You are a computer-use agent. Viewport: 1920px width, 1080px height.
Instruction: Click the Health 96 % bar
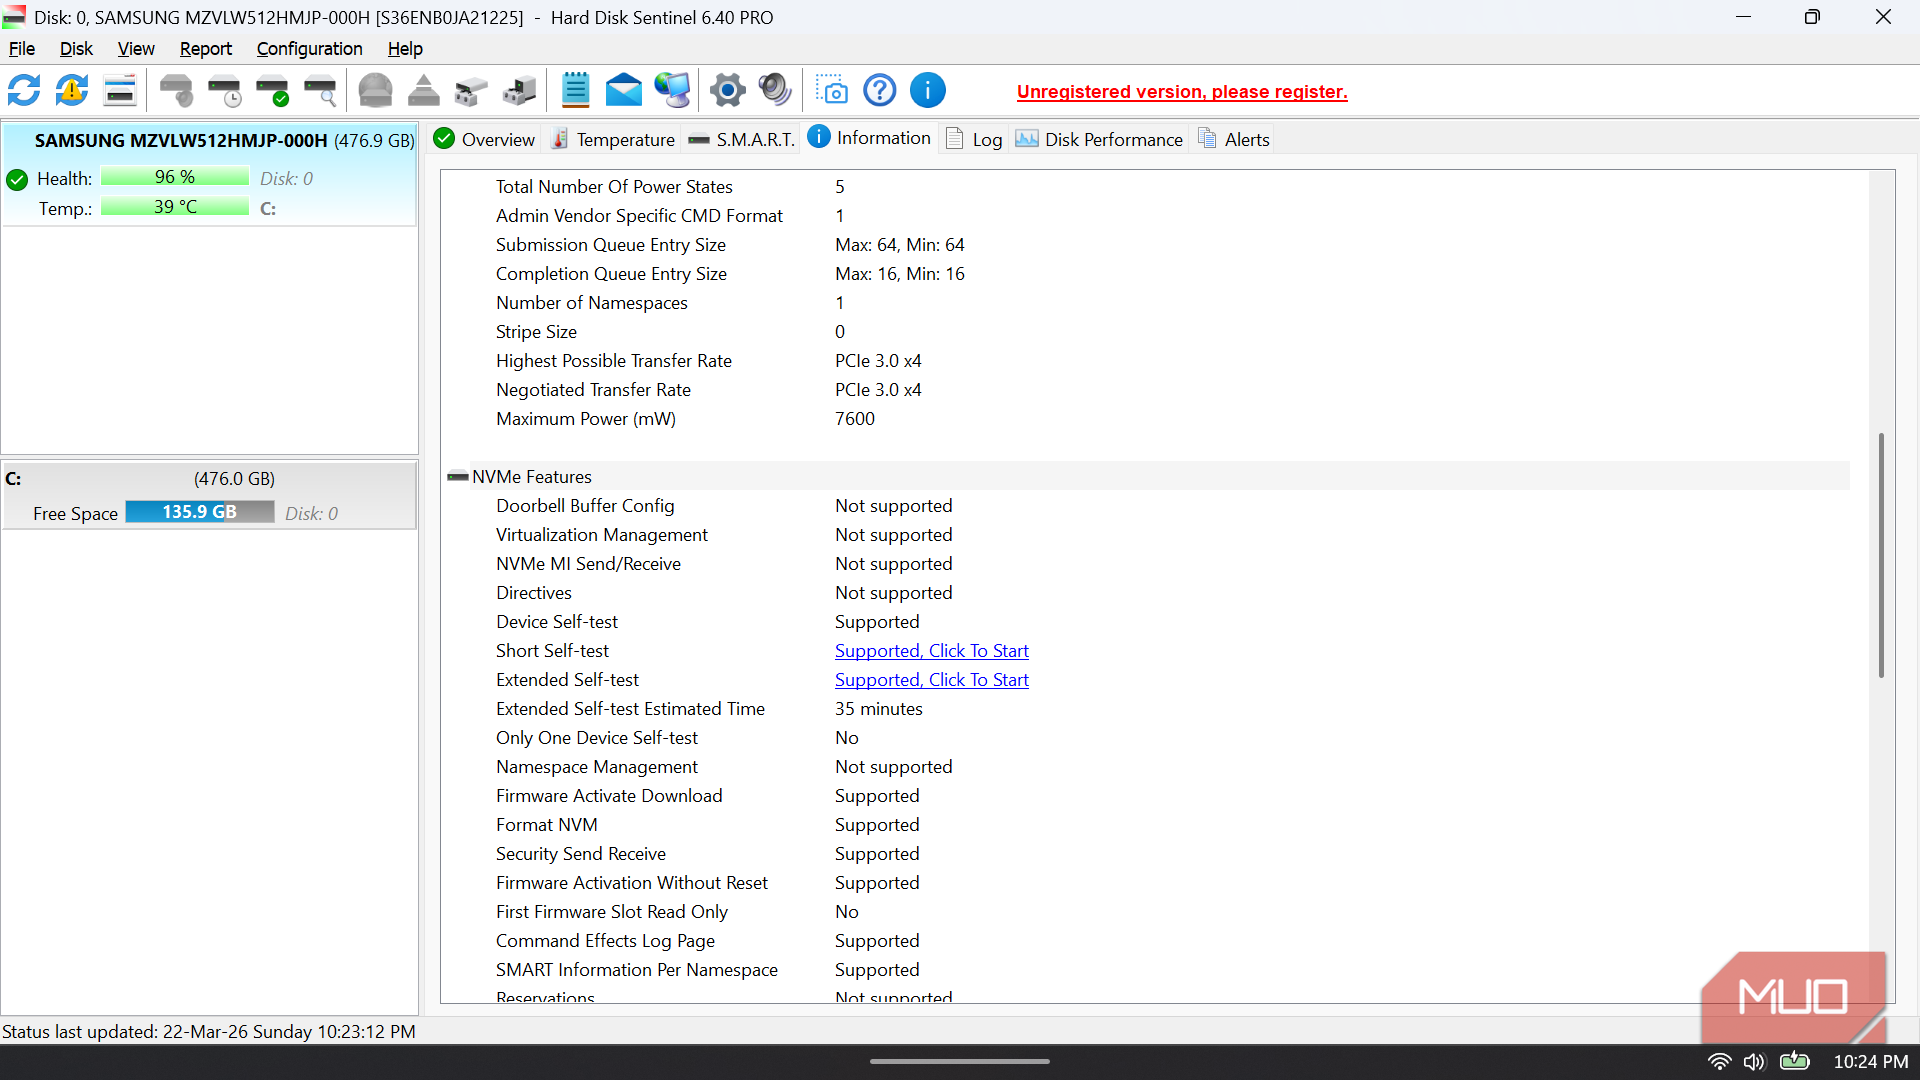tap(175, 177)
